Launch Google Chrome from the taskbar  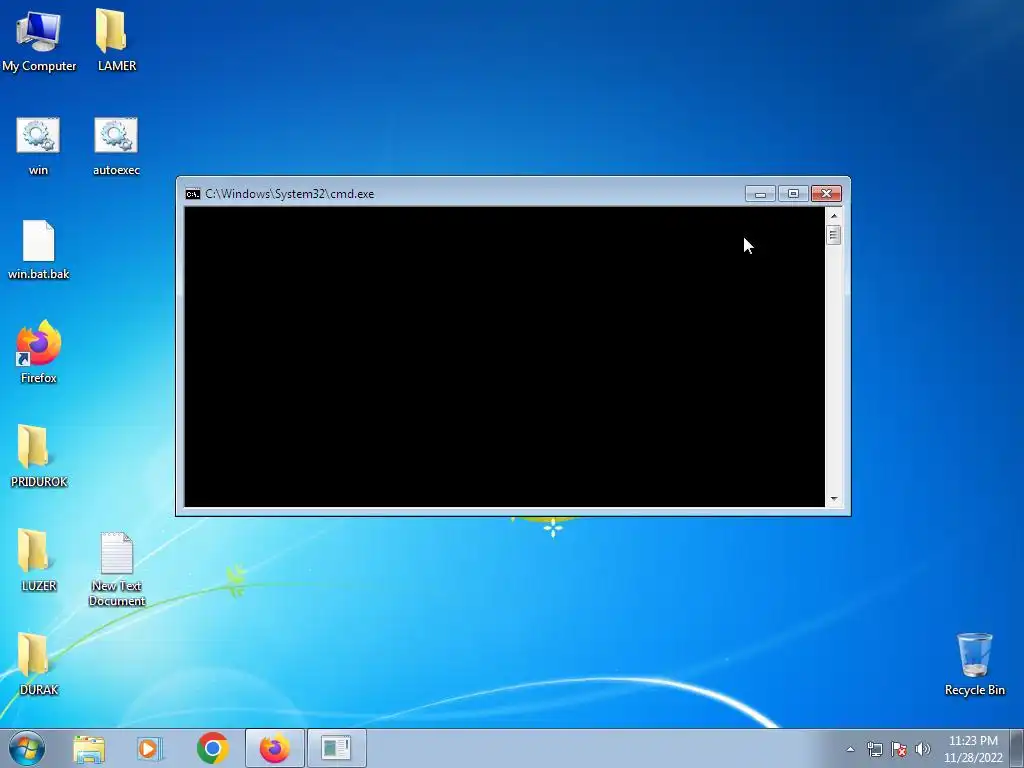[212, 748]
